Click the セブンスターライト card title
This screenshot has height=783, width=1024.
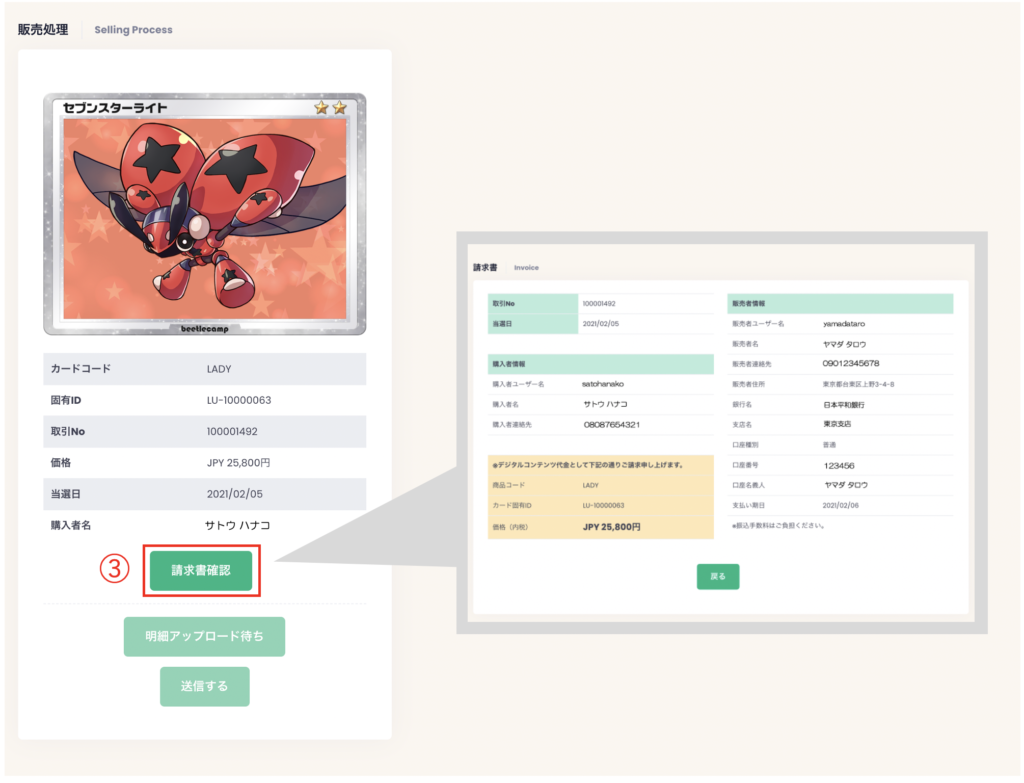pyautogui.click(x=115, y=108)
